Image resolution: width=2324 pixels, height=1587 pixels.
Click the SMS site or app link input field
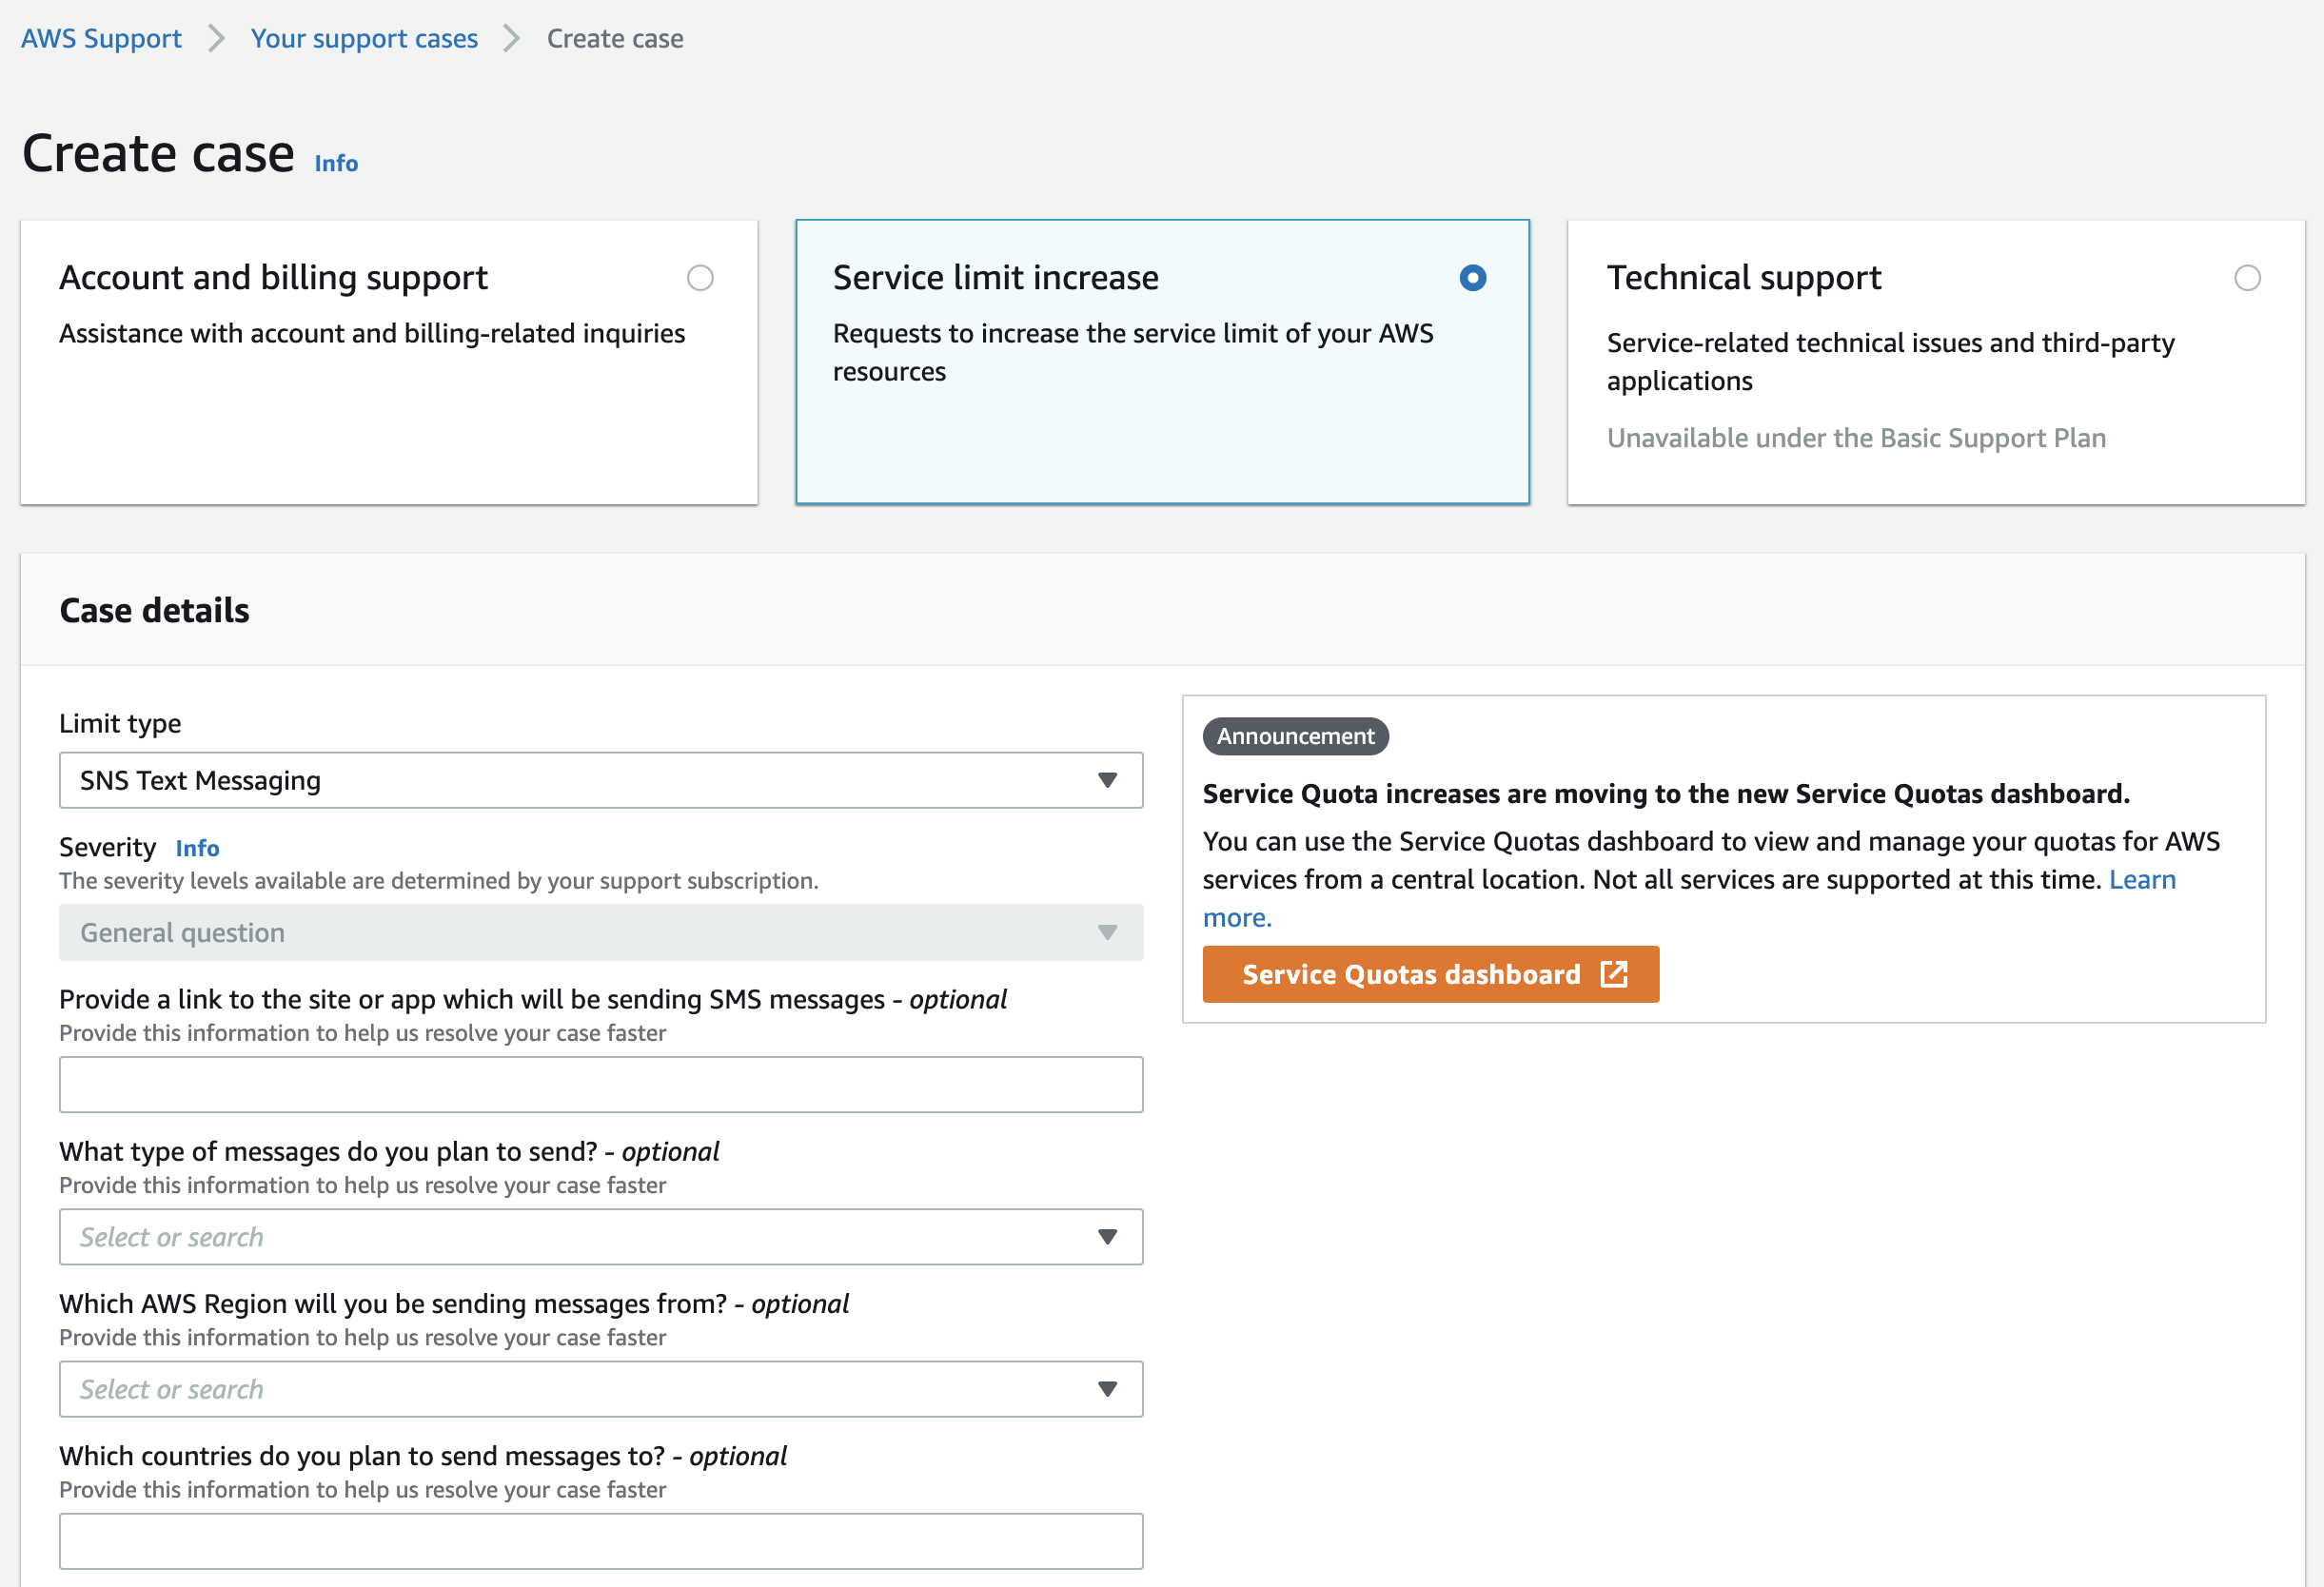pyautogui.click(x=600, y=1085)
